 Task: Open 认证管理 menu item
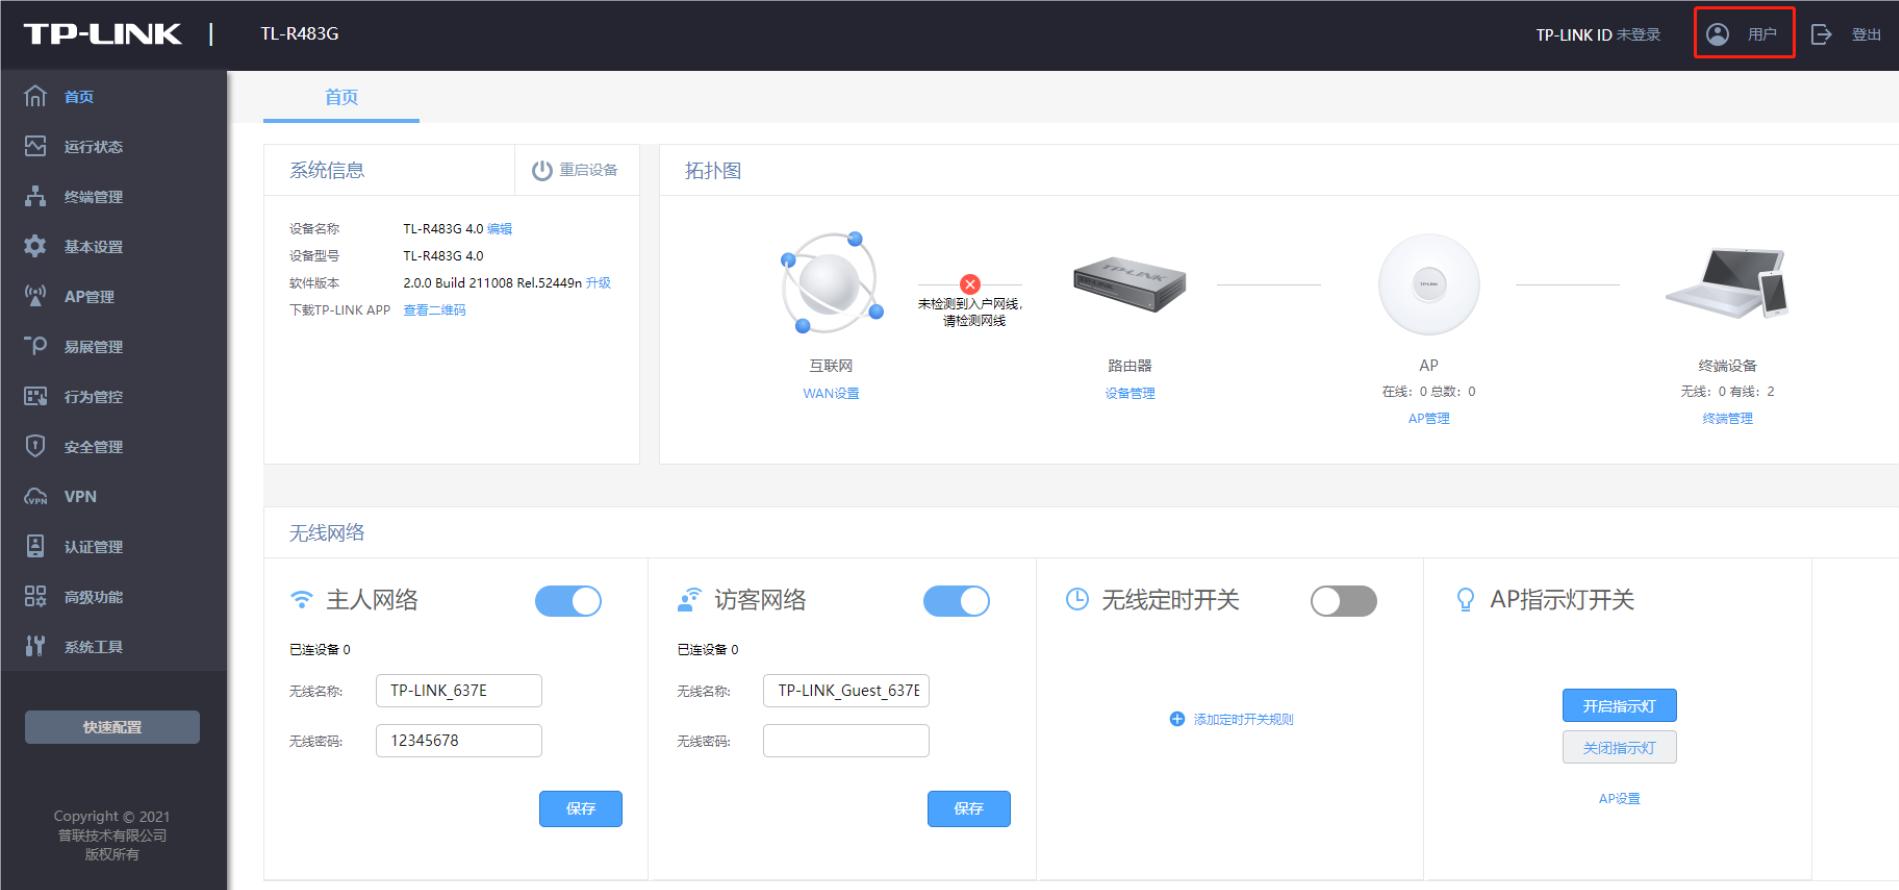(93, 547)
